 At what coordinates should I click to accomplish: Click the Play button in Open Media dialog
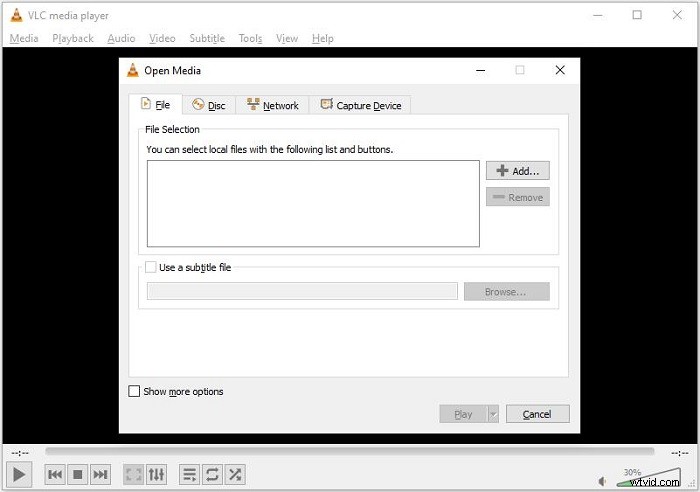[463, 414]
